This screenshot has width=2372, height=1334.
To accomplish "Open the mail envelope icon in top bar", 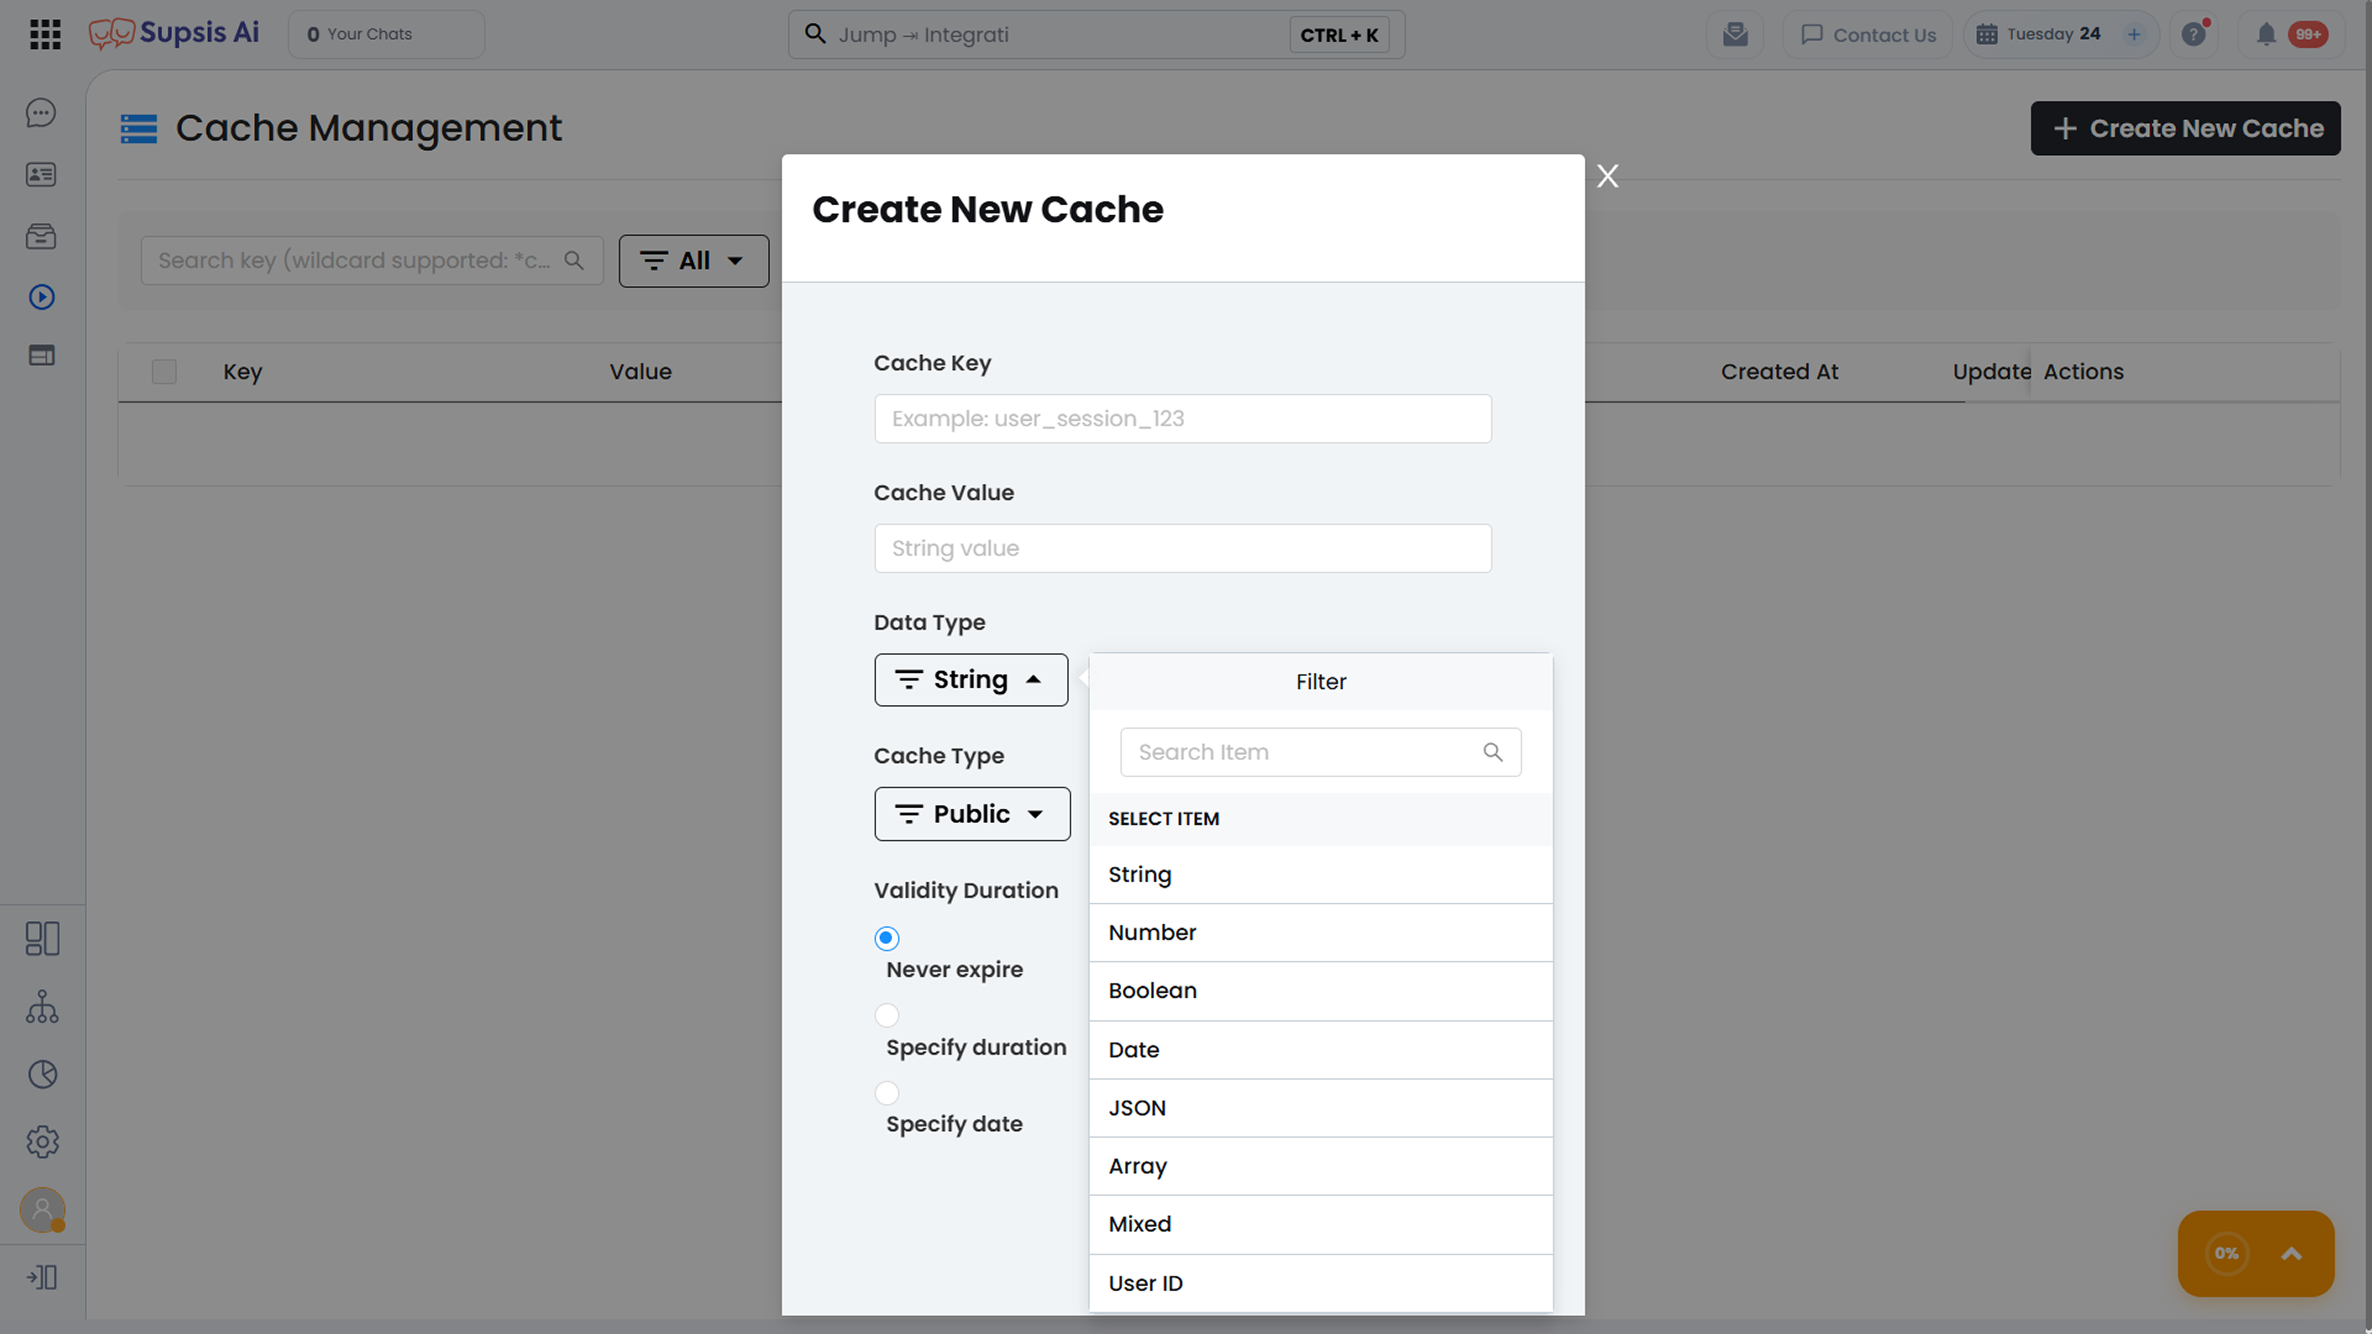I will coord(1735,34).
